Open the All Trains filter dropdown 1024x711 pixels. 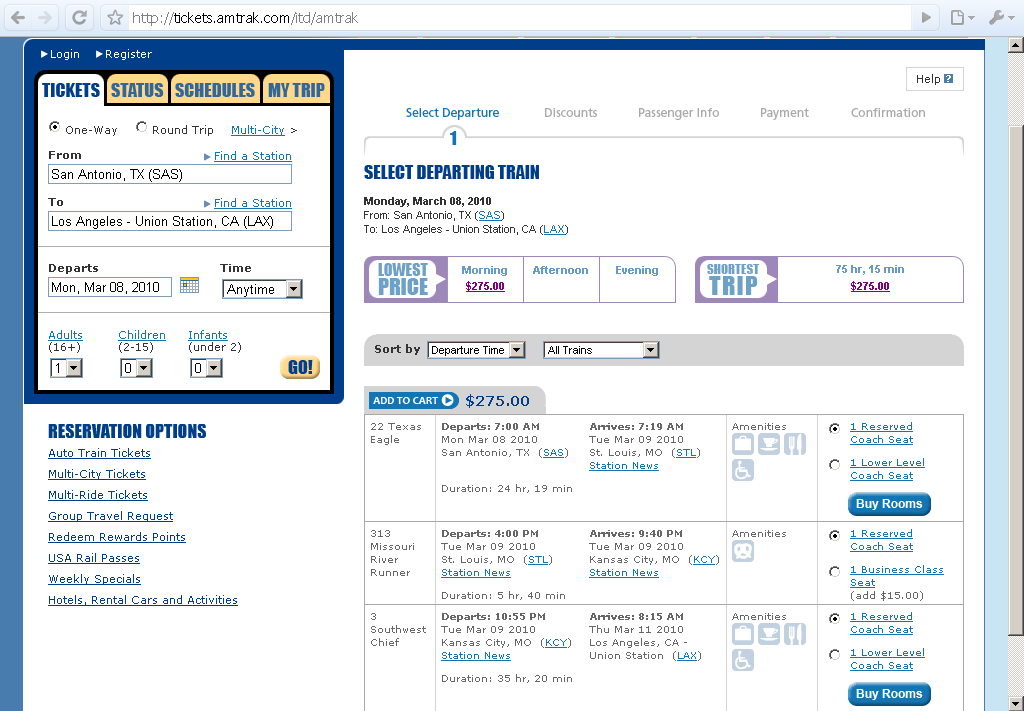[601, 350]
